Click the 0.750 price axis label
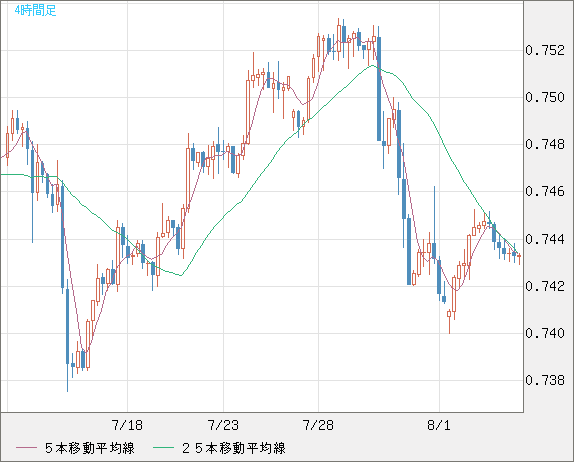574x462 pixels. coord(545,97)
